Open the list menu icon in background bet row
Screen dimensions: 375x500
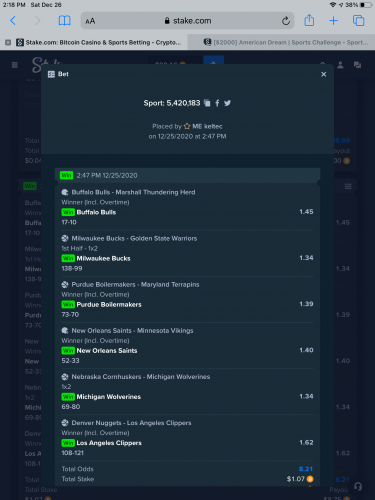(x=348, y=186)
